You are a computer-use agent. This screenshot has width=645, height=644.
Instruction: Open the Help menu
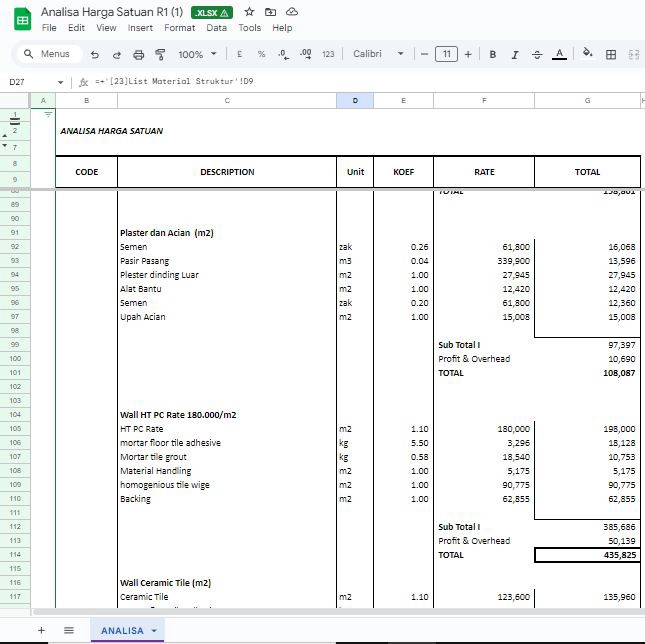(282, 28)
